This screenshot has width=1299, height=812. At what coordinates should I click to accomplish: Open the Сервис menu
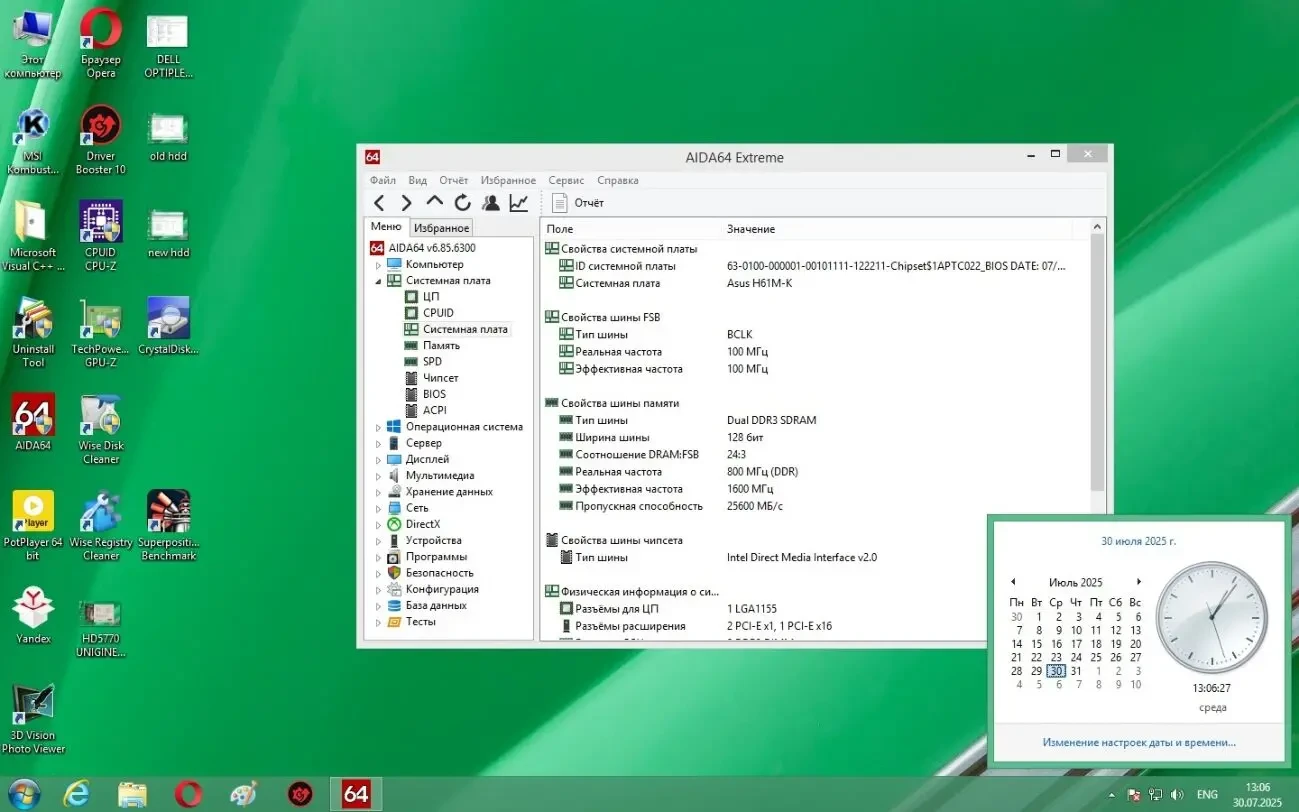[x=566, y=181]
